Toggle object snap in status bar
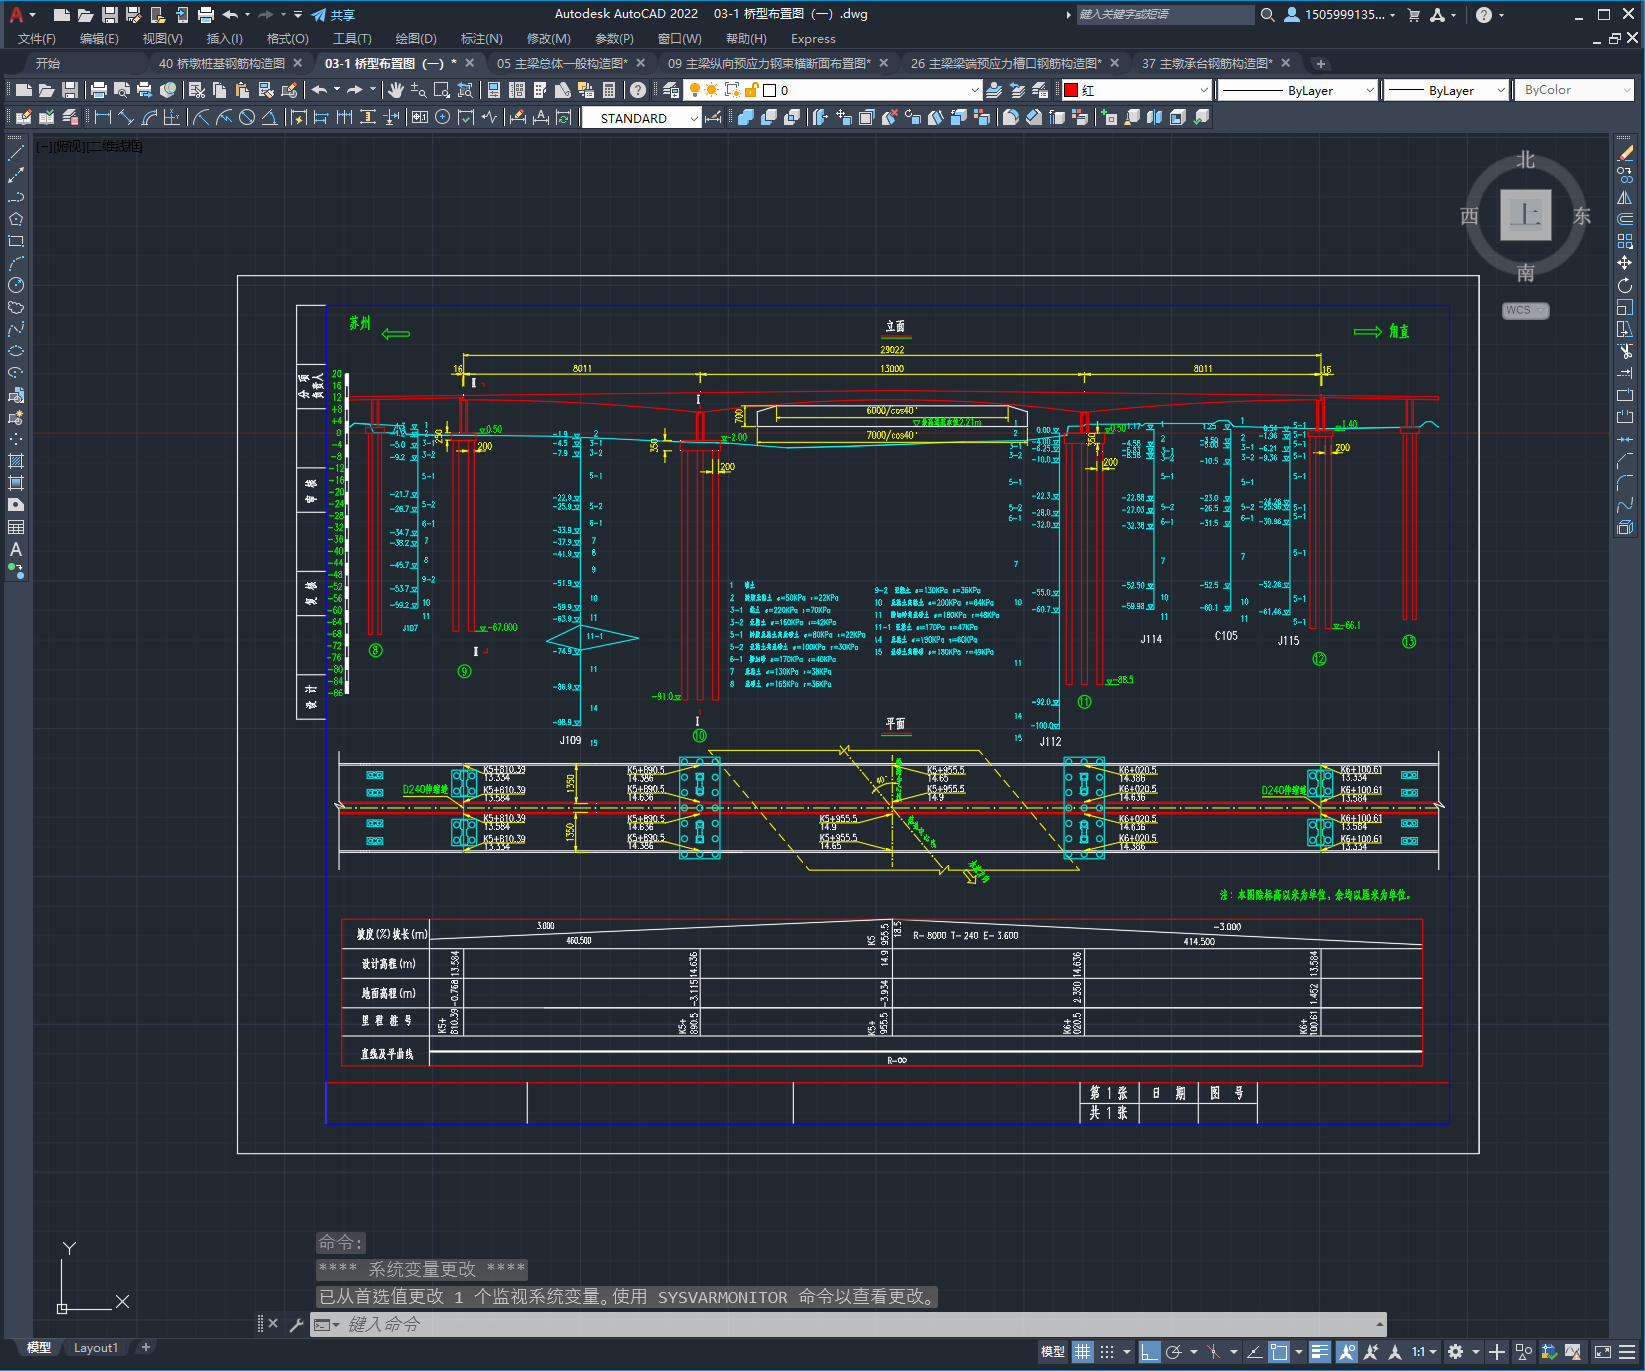 (x=1279, y=1352)
